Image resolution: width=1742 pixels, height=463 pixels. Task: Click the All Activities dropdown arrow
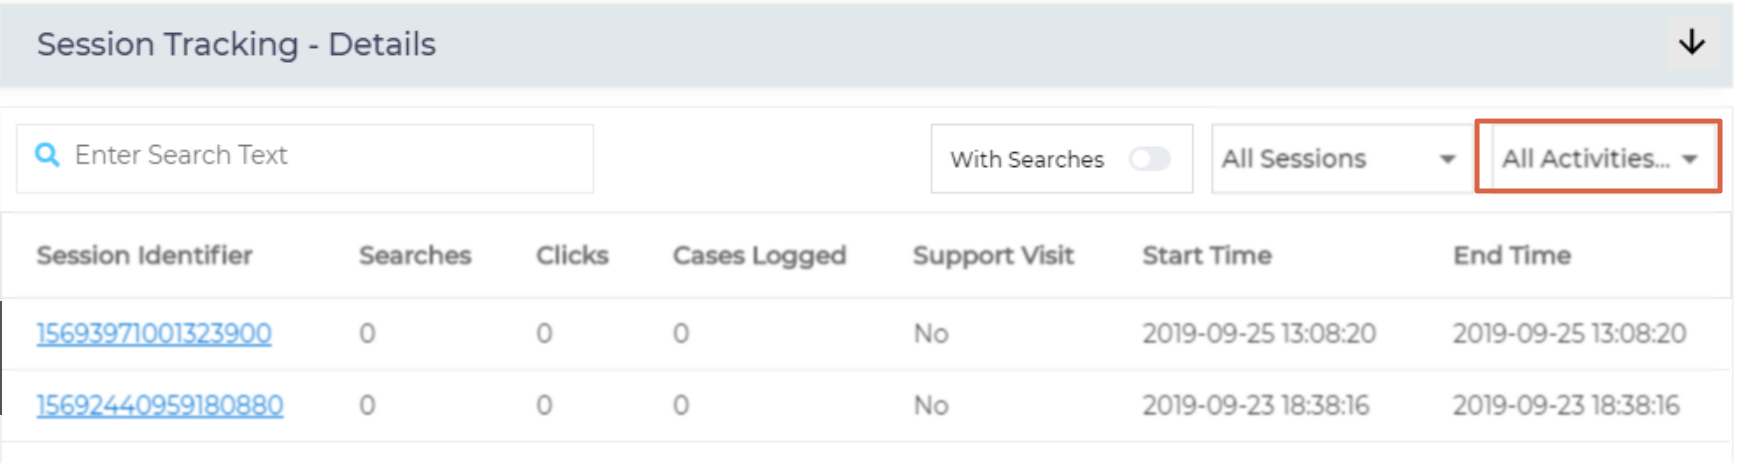(1690, 159)
